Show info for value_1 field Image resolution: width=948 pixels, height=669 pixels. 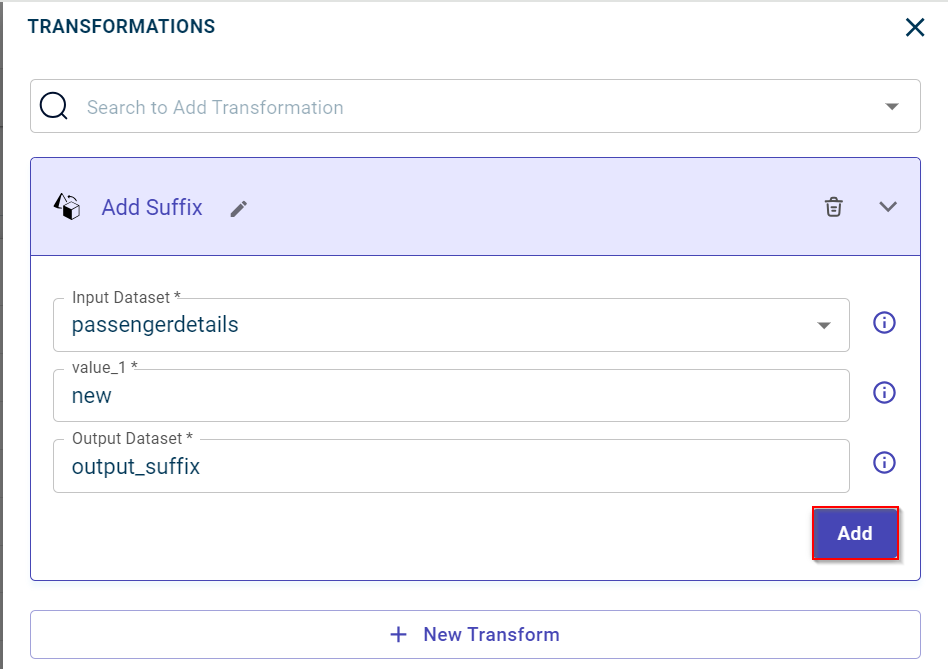[x=884, y=393]
